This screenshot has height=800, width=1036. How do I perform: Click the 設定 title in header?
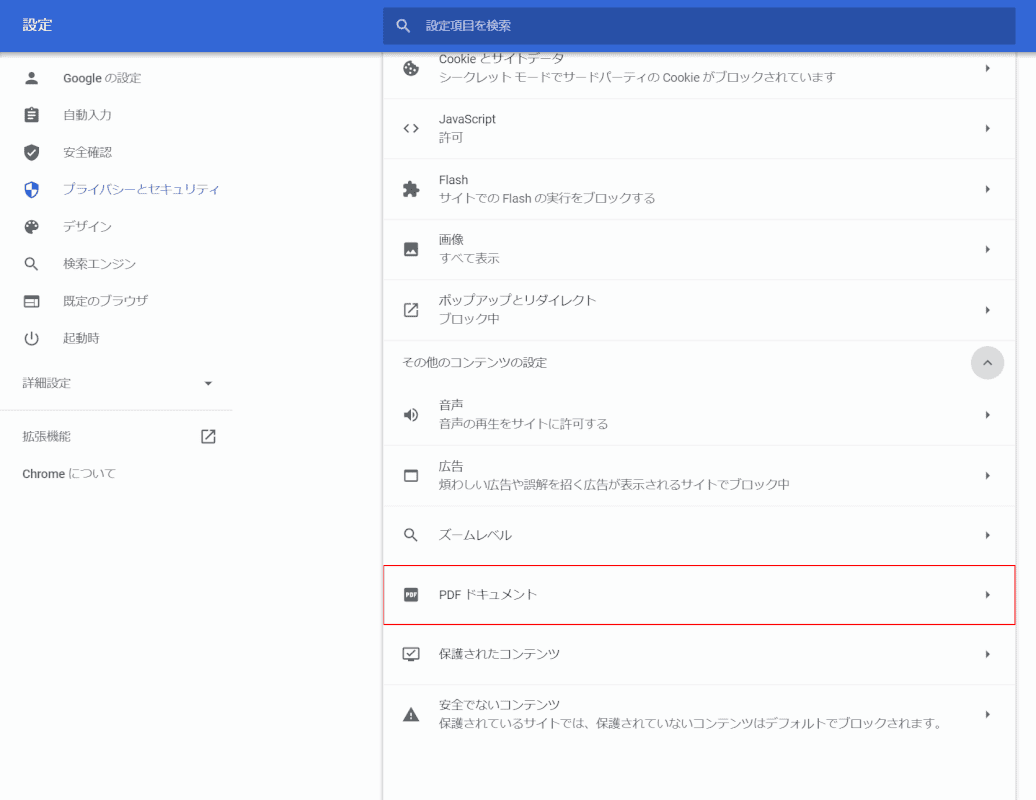[37, 25]
